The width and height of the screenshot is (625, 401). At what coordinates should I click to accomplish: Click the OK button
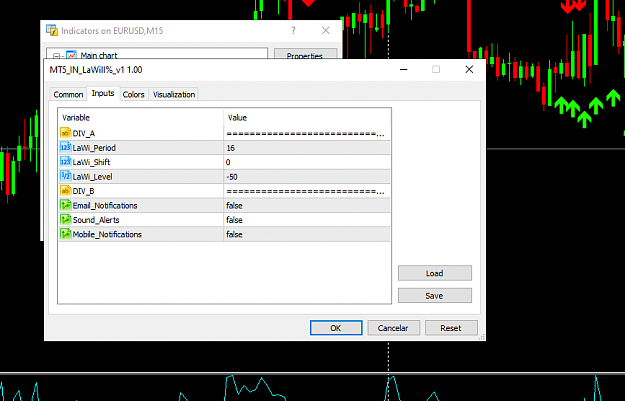[x=336, y=328]
